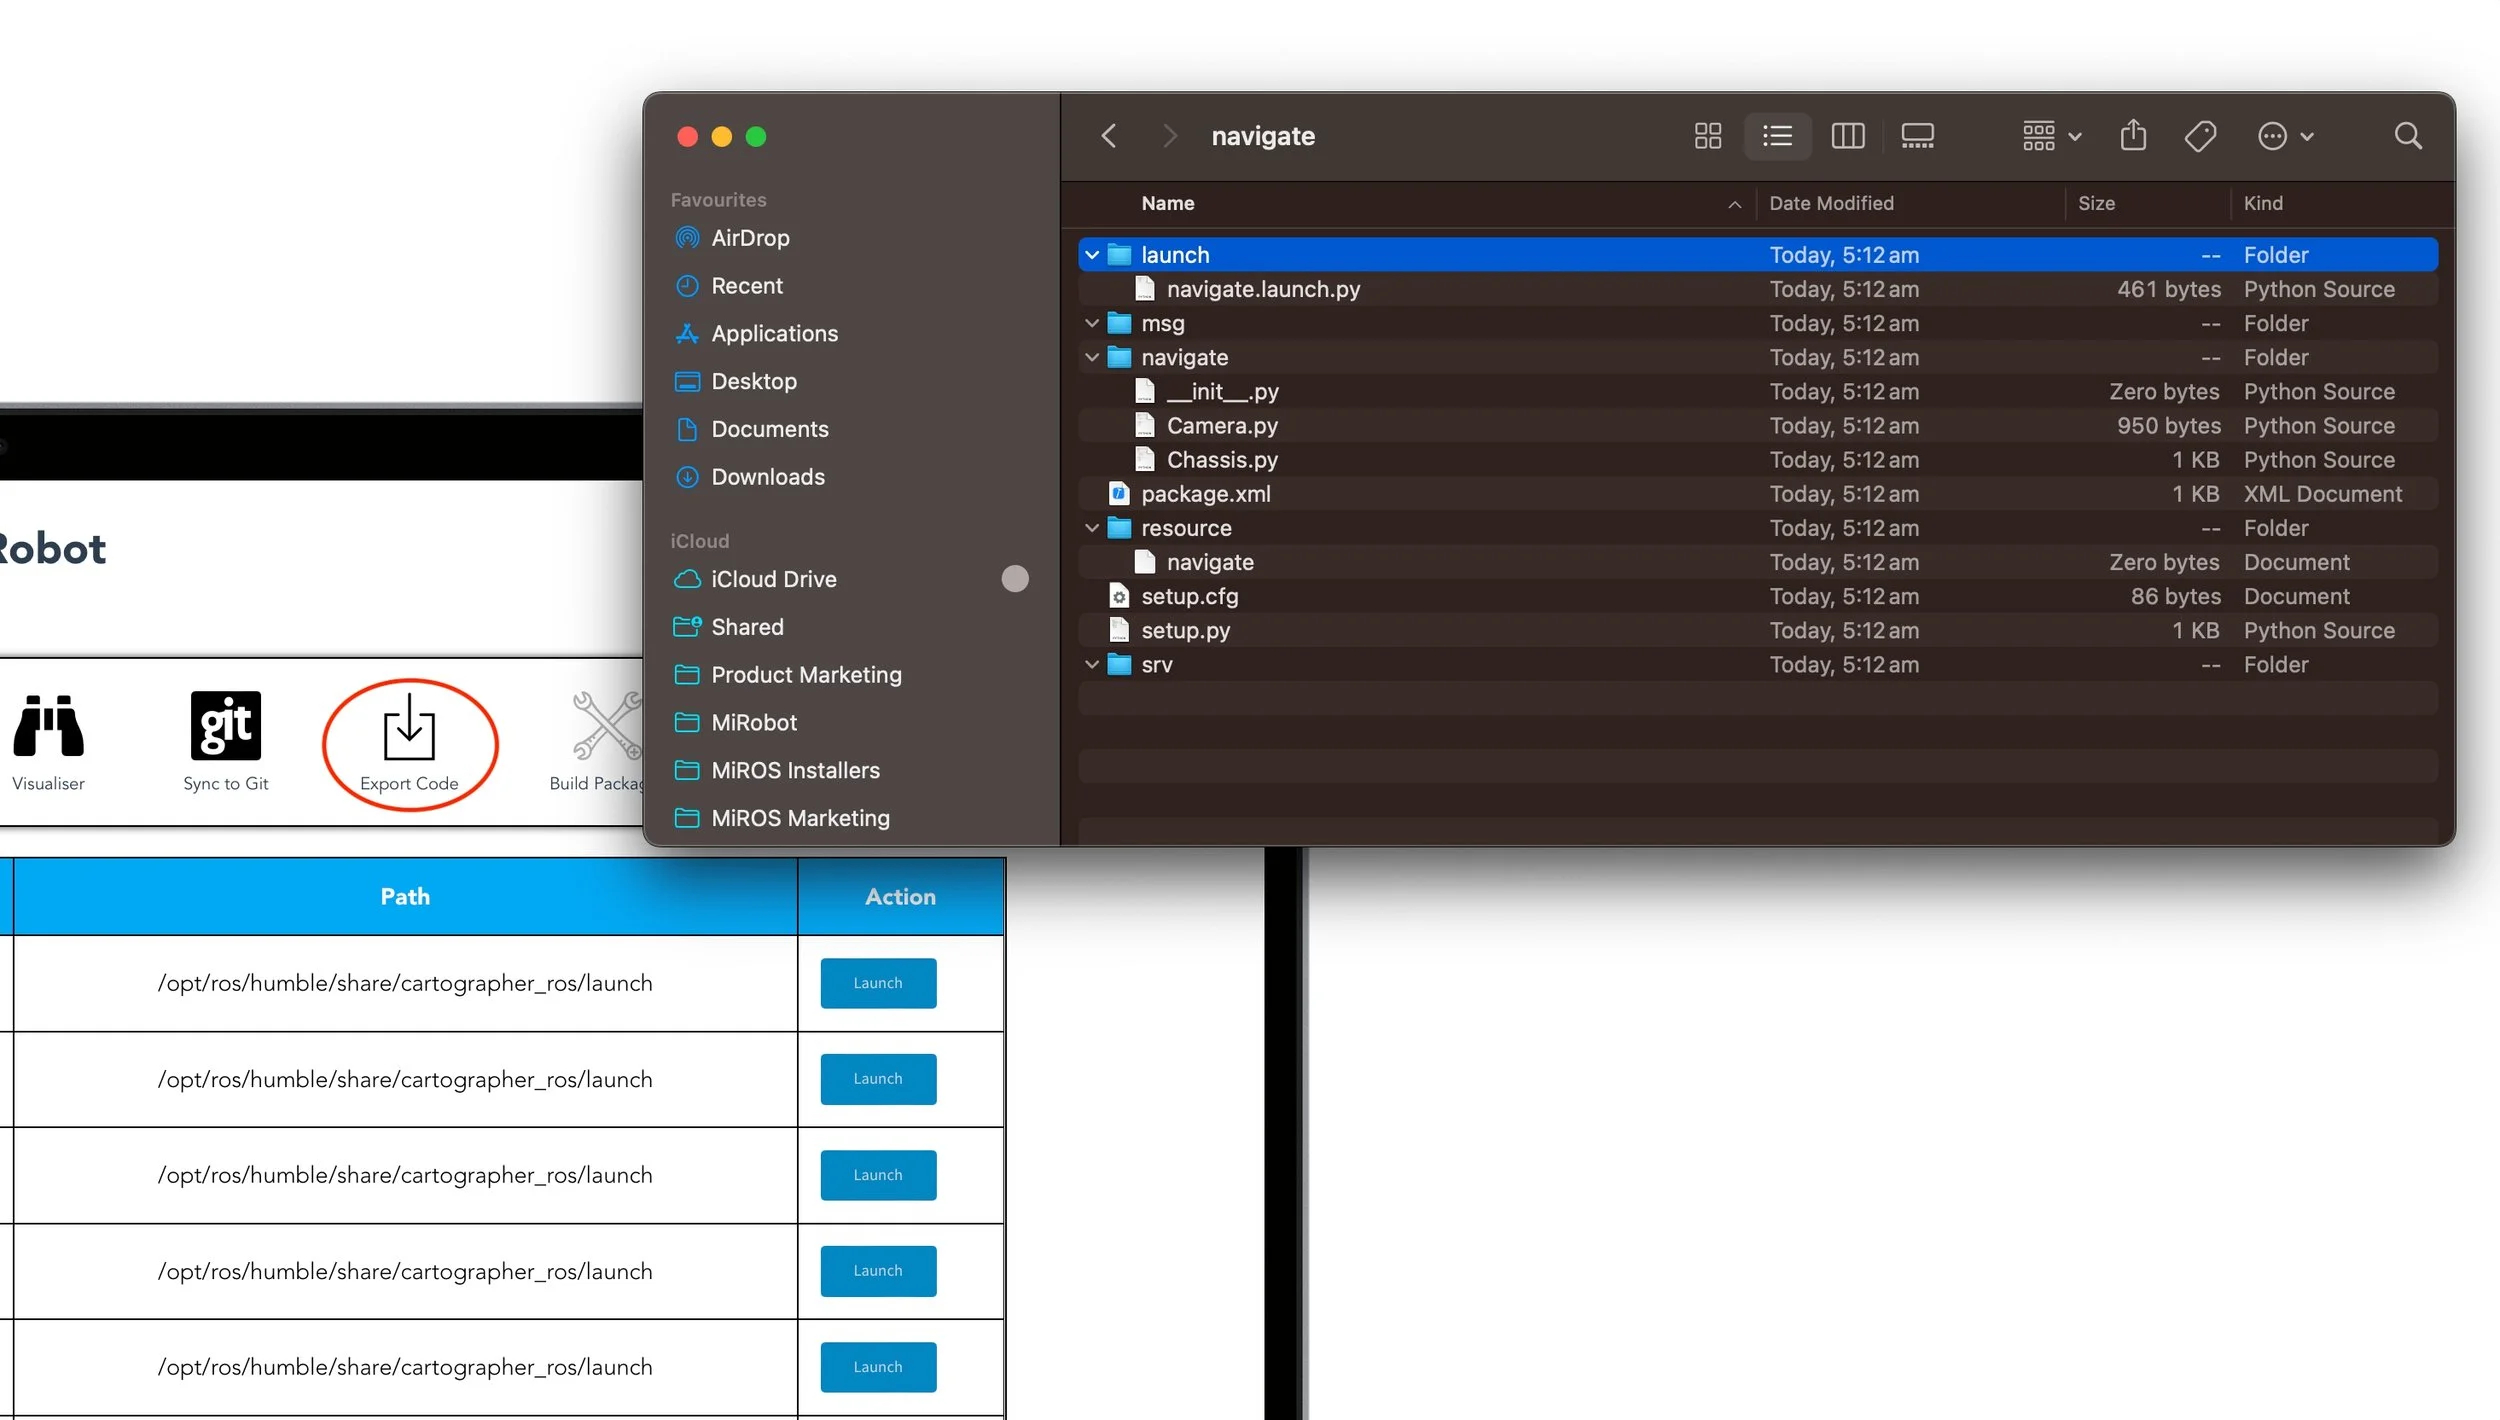The image size is (2500, 1420).
Task: Click Finder back navigation arrow
Action: 1108,136
